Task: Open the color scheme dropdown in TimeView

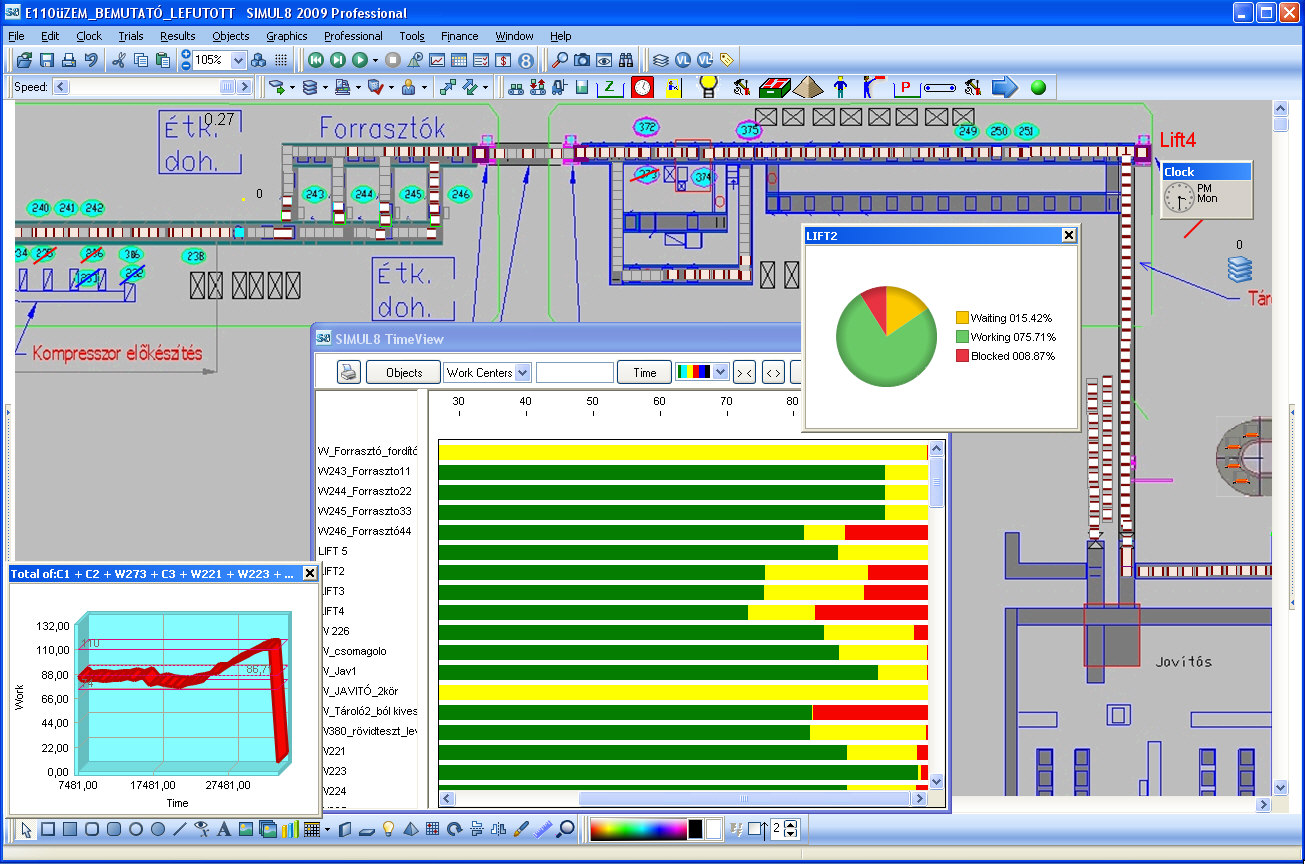Action: click(x=722, y=372)
